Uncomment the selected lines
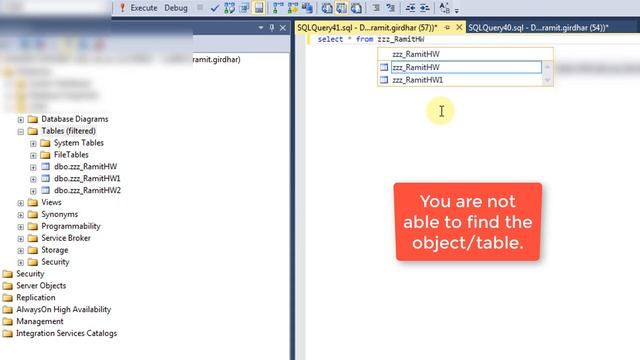 click(391, 8)
